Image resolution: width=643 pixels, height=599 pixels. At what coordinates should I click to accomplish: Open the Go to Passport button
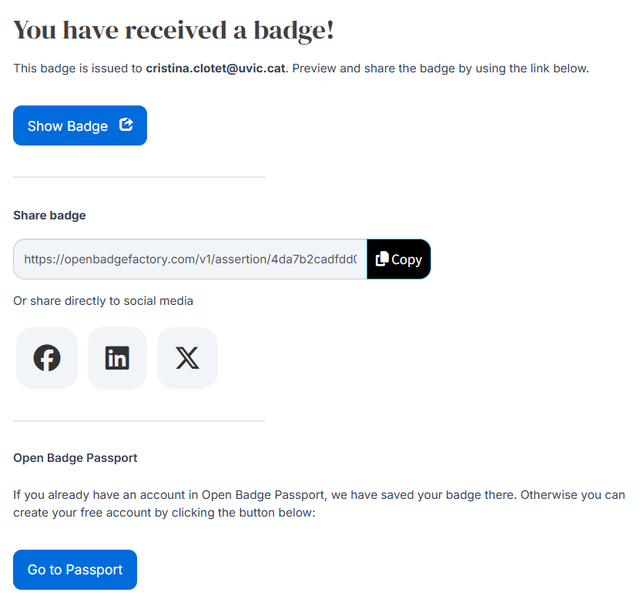pyautogui.click(x=75, y=569)
